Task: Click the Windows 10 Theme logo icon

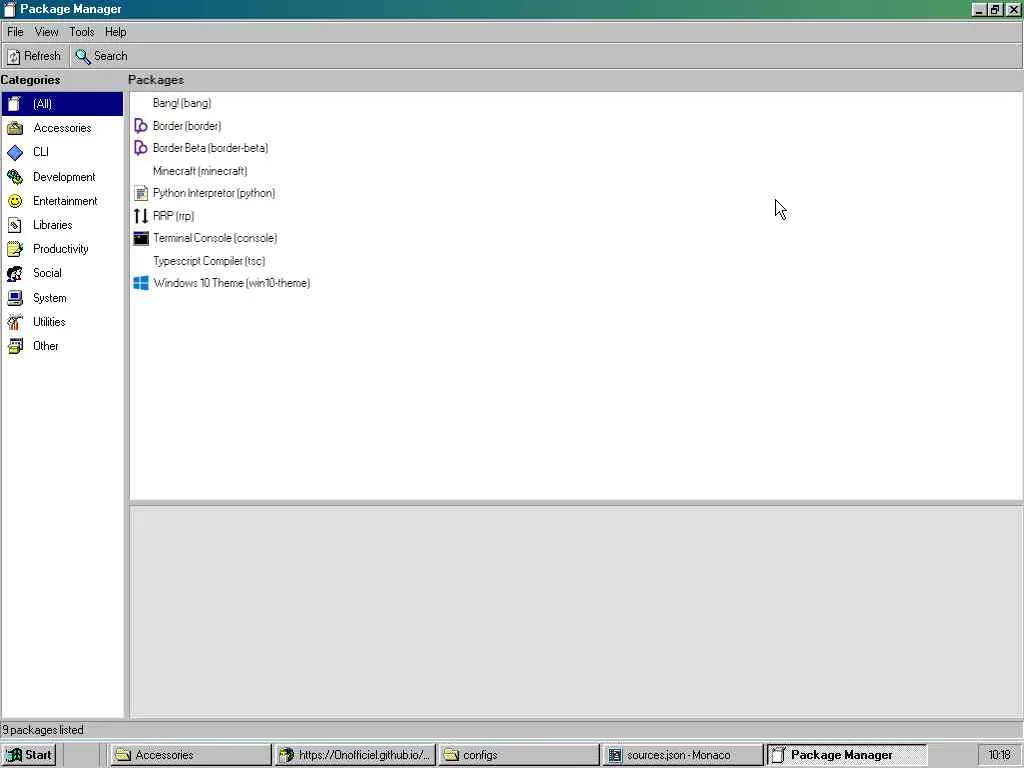Action: 140,283
